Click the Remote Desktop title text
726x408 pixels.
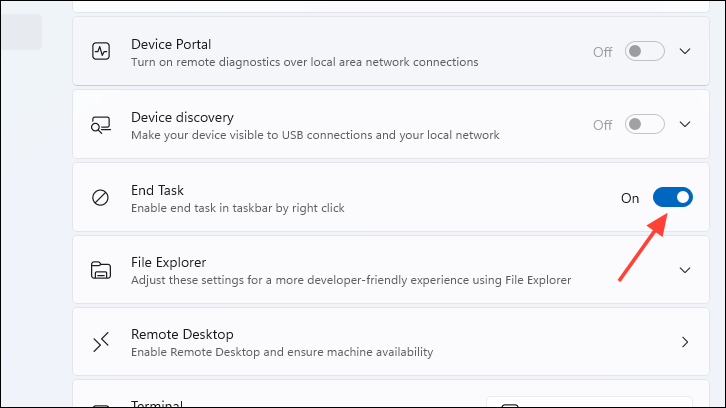(175, 334)
